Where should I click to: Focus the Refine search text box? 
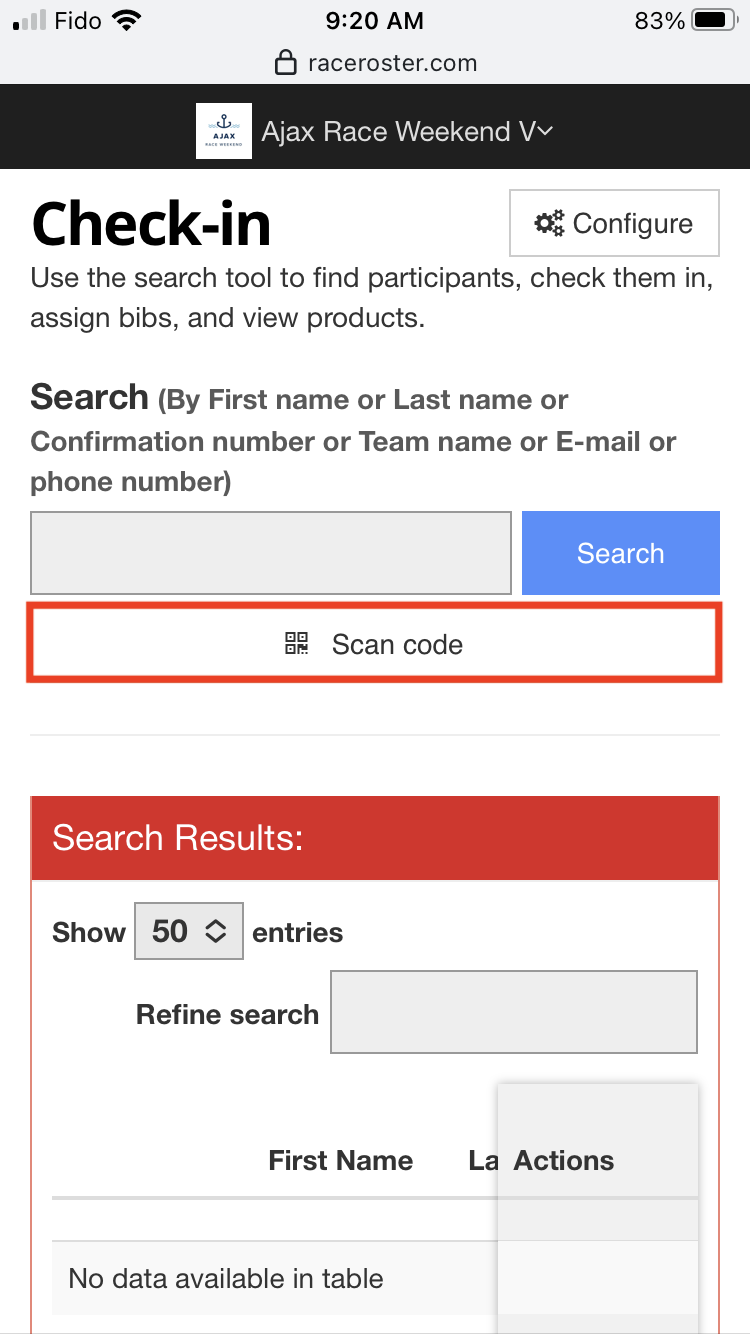pyautogui.click(x=513, y=1012)
